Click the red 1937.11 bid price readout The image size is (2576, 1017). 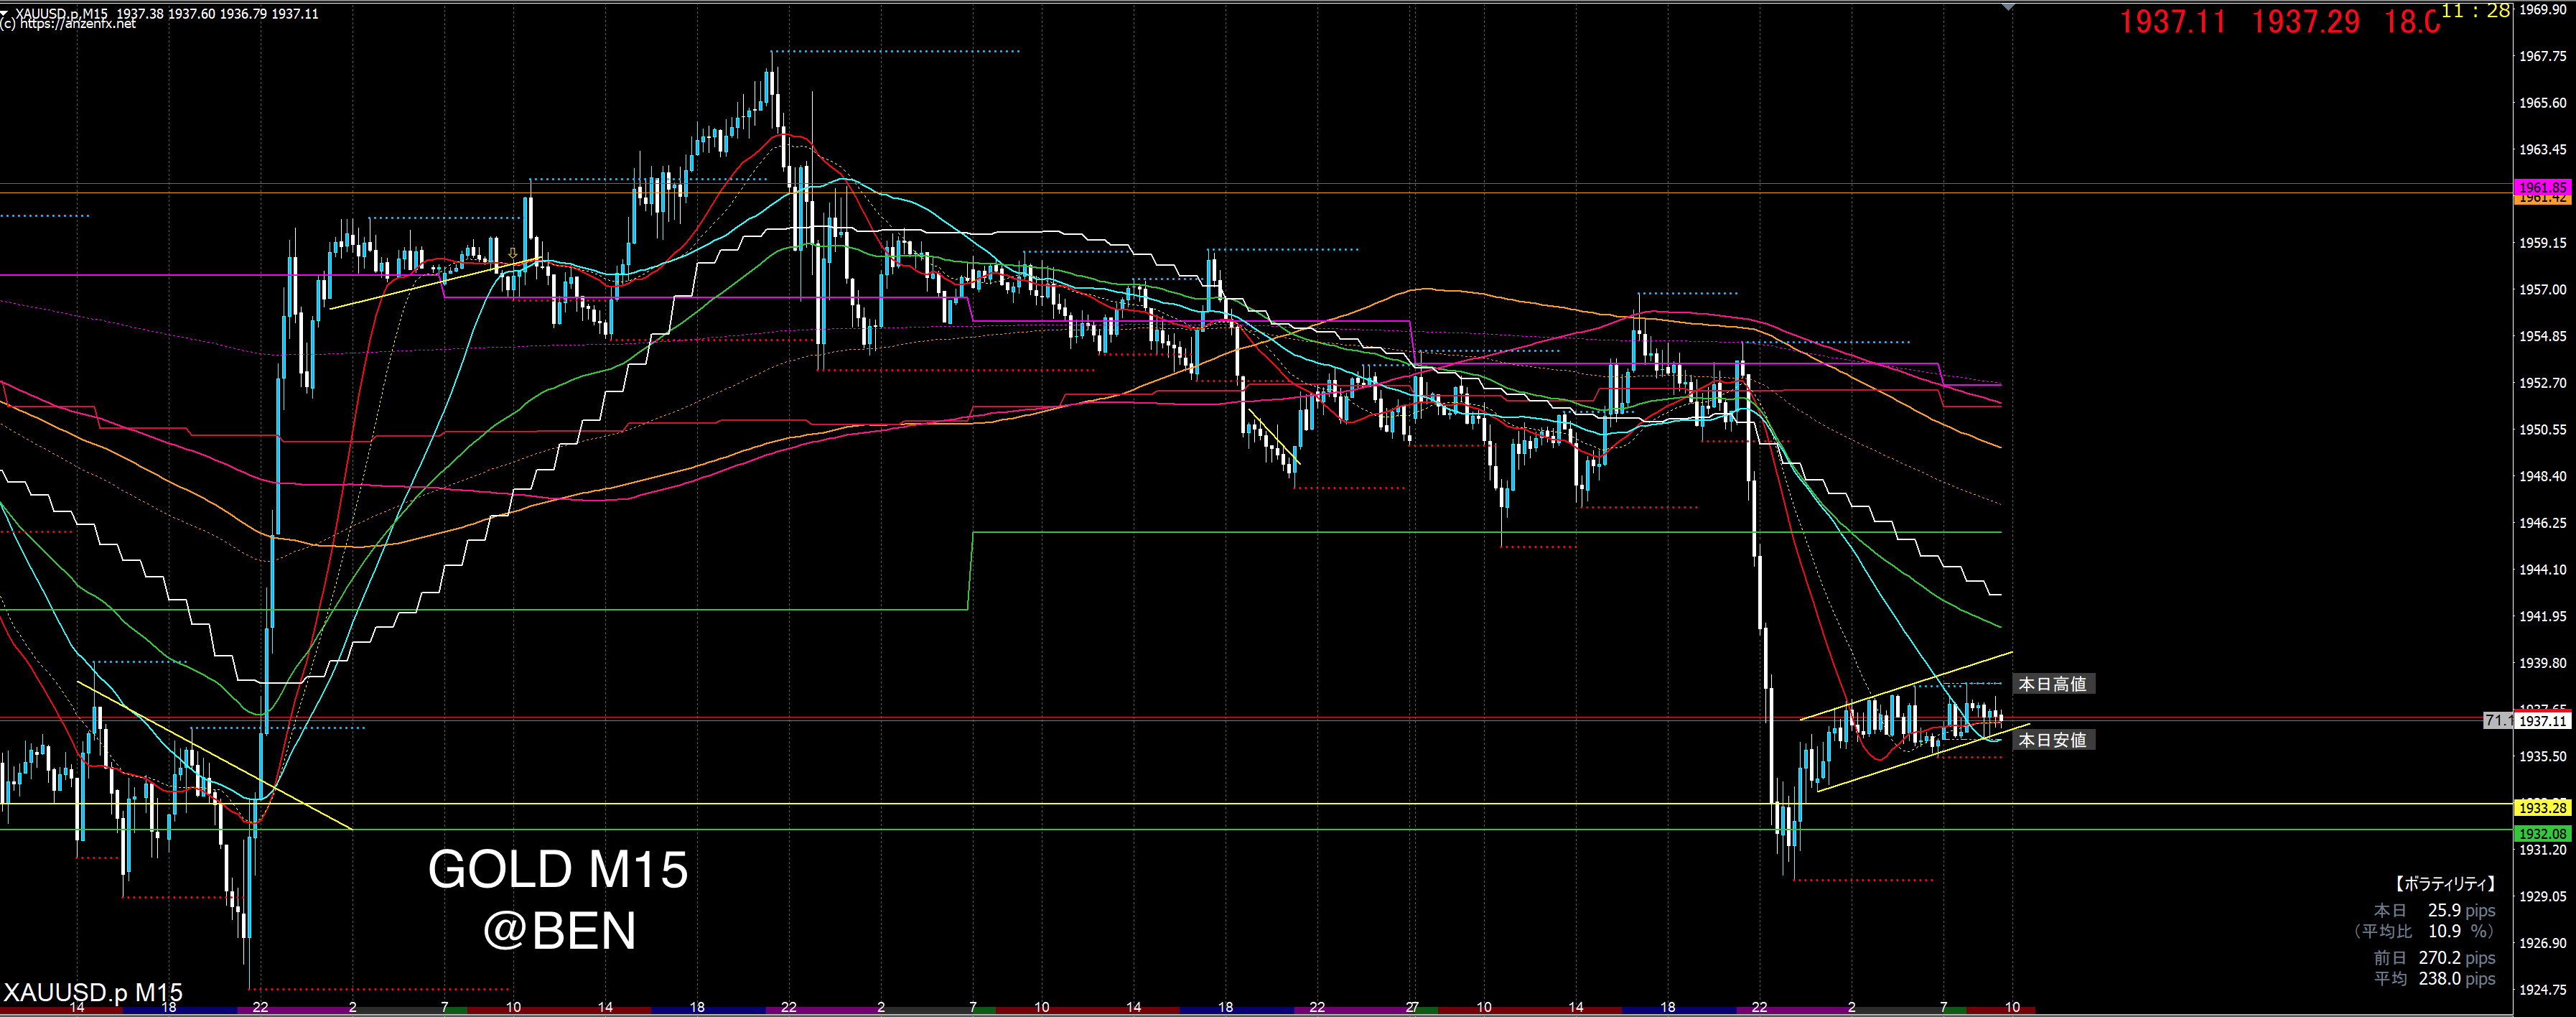coord(2172,22)
